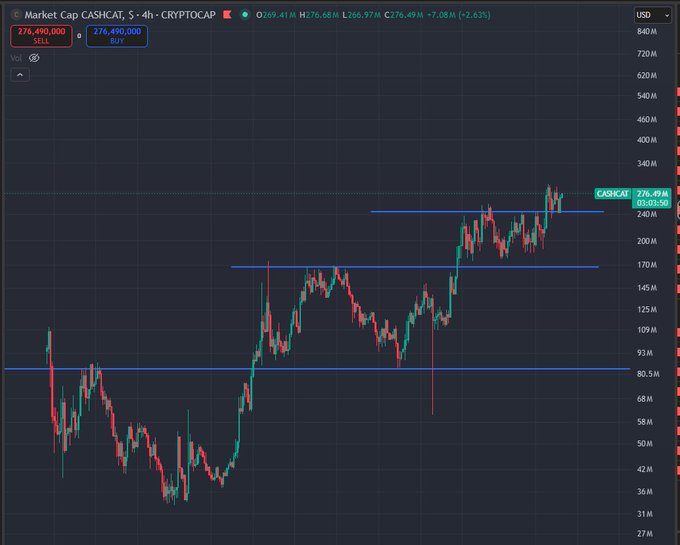This screenshot has width=680, height=545.
Task: Click the 620M price axis label
Action: (x=647, y=75)
